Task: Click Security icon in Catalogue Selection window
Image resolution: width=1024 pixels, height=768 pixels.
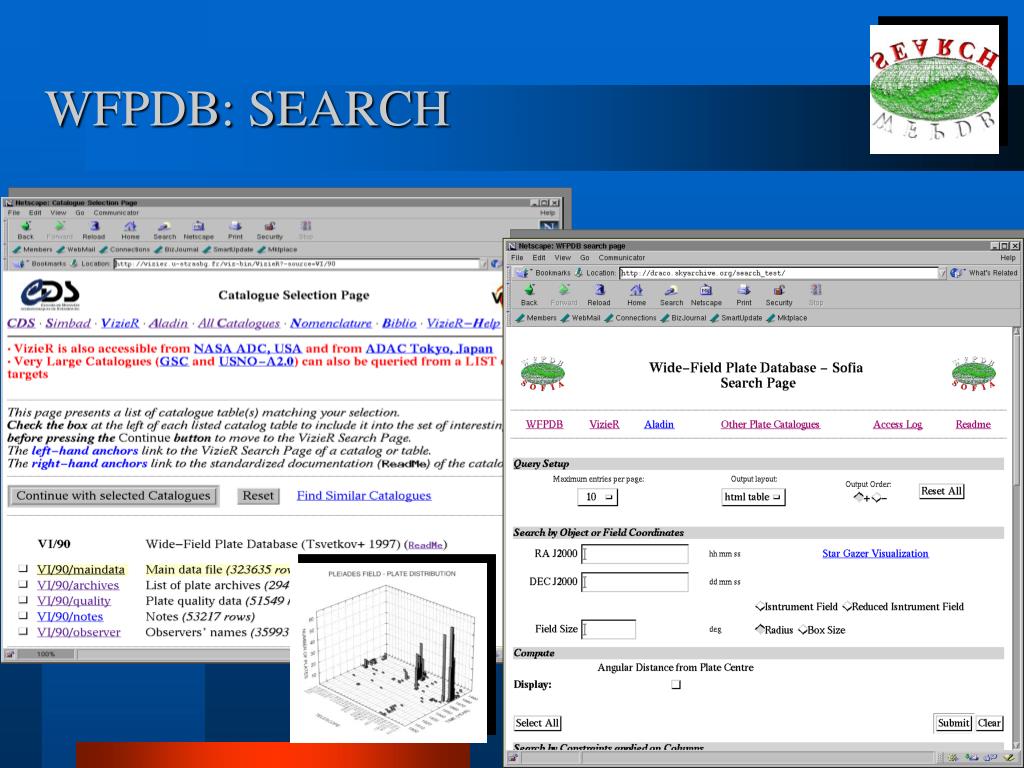Action: coord(270,230)
